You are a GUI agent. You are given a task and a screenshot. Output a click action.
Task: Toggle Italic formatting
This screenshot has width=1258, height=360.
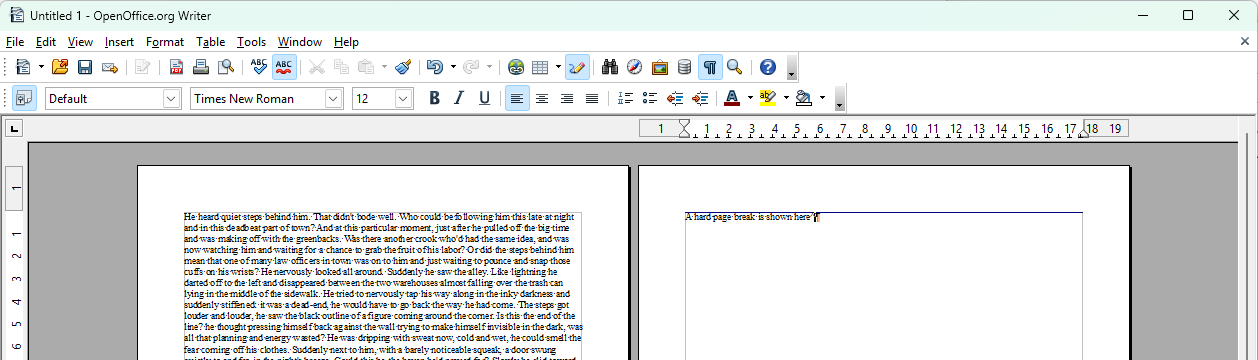pos(459,98)
